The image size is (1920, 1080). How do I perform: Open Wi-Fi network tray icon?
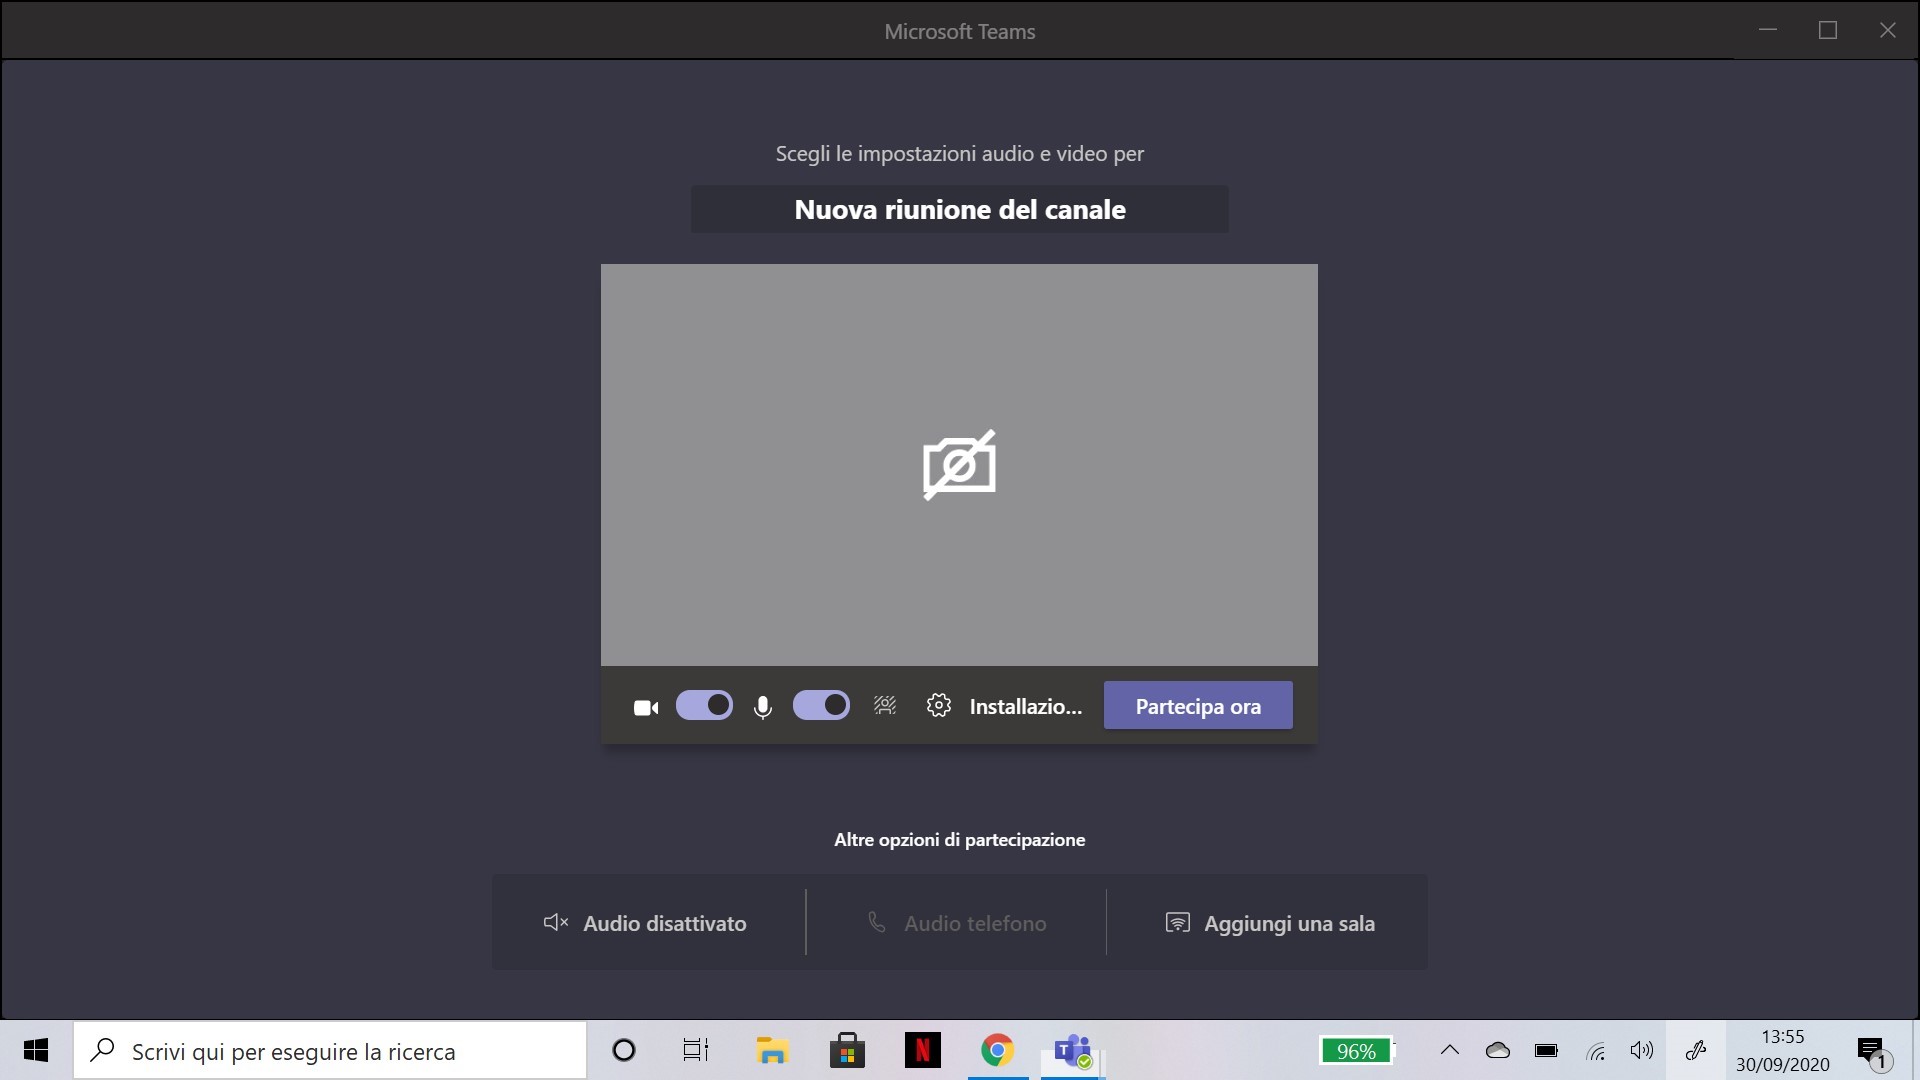click(1596, 1051)
